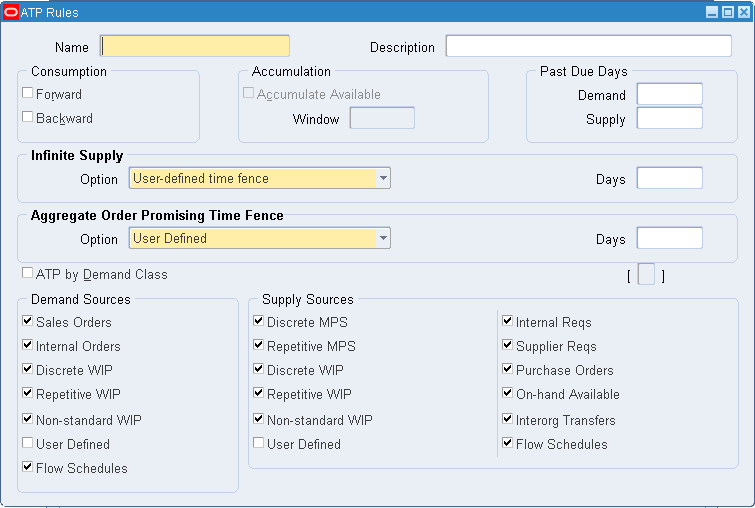
Task: Click the Description text field
Action: [x=588, y=46]
